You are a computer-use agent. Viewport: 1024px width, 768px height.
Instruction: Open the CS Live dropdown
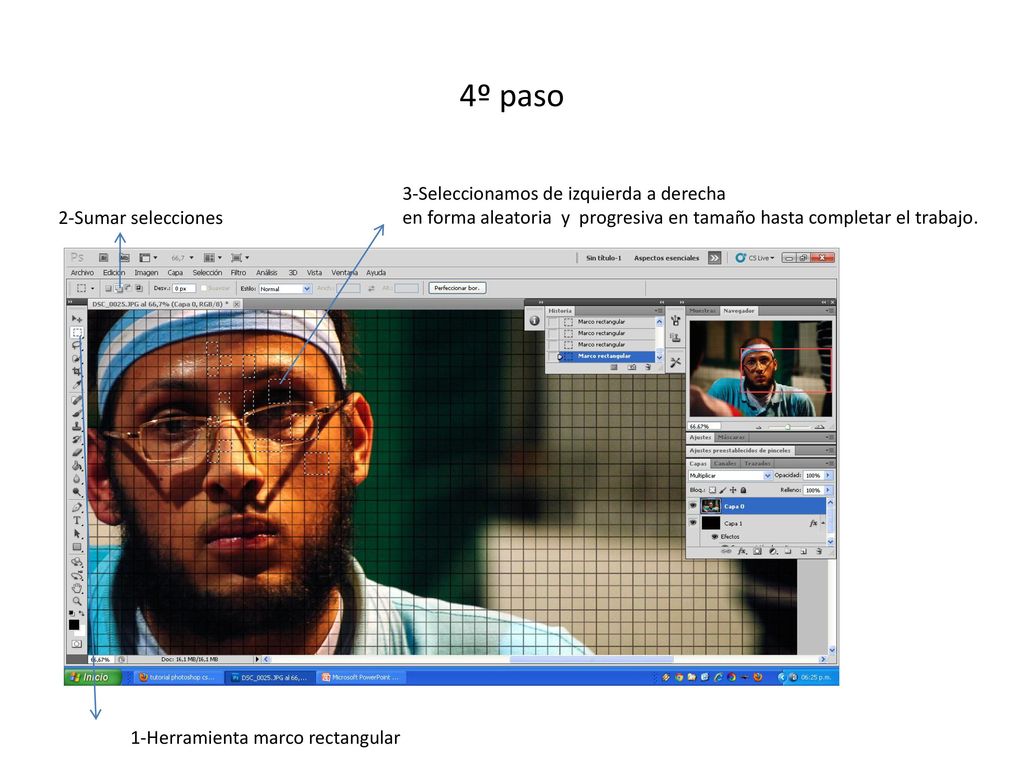pyautogui.click(x=755, y=258)
